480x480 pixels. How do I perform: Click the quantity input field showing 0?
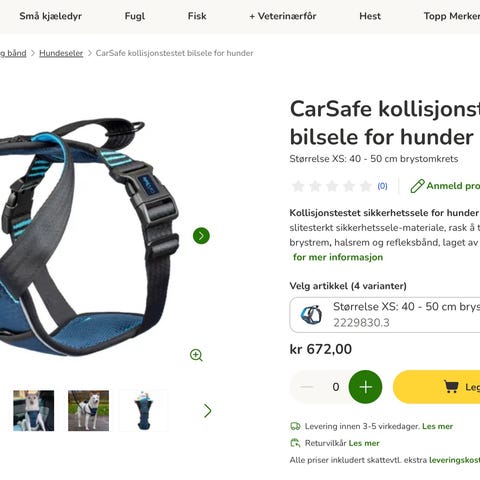click(335, 387)
